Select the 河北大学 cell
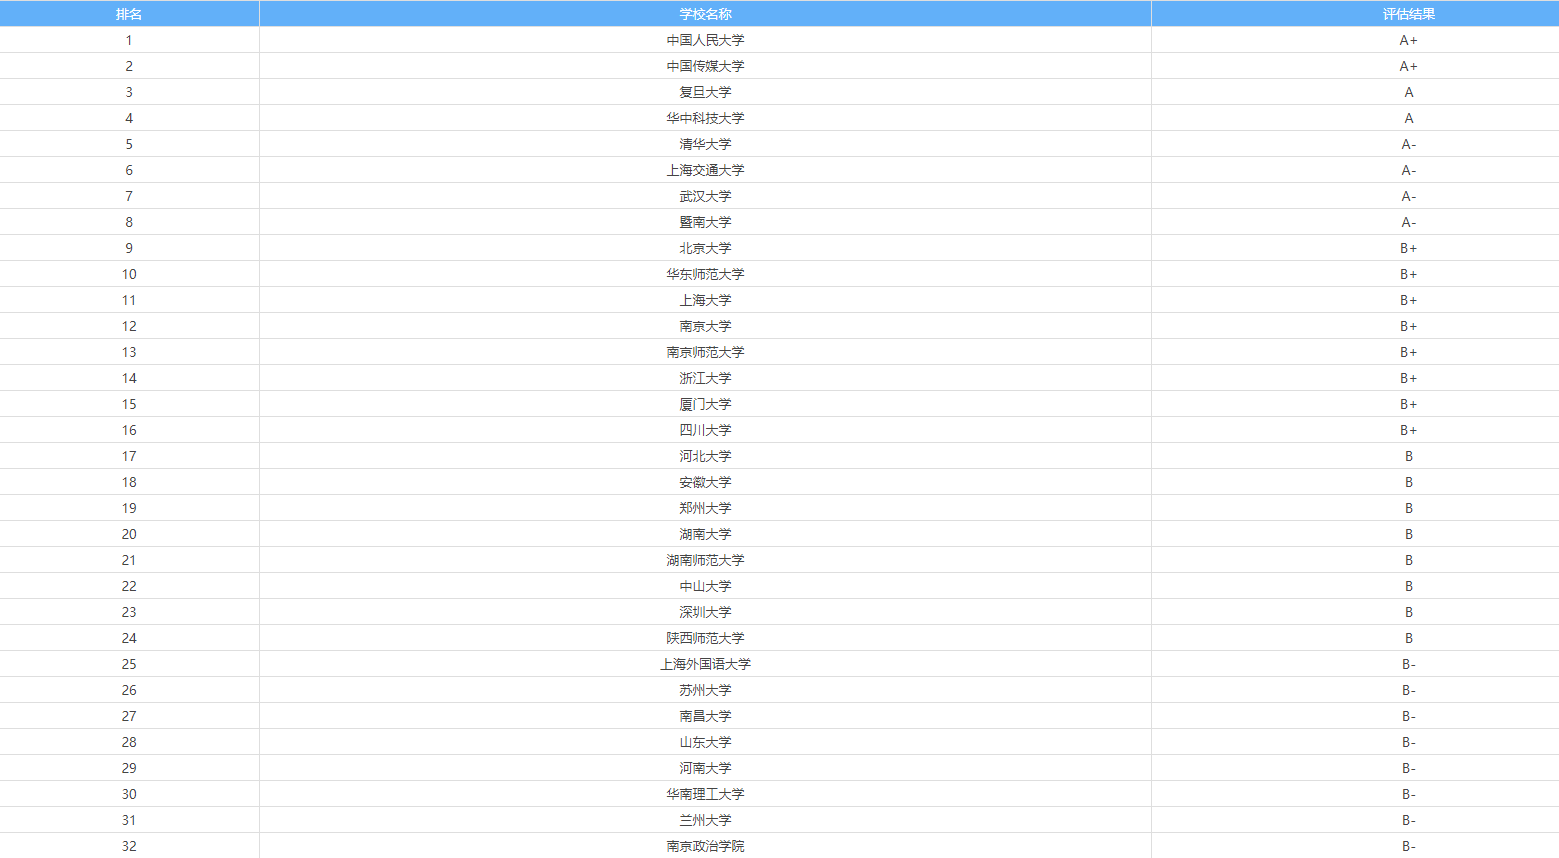Viewport: 1559px width, 858px height. pos(705,456)
